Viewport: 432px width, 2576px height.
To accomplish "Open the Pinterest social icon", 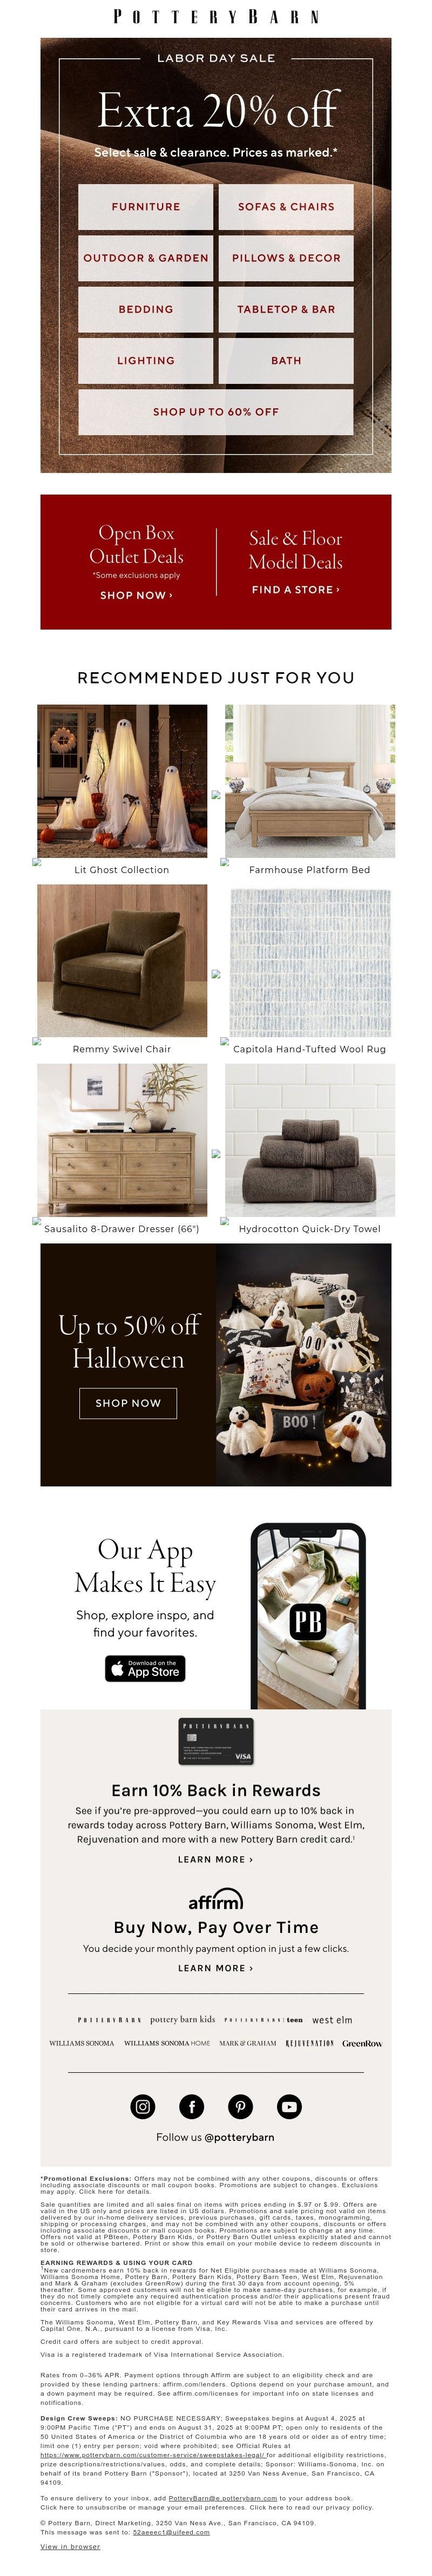I will (x=240, y=2107).
